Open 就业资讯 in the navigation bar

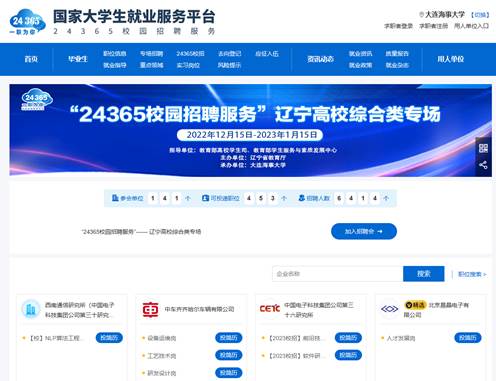(x=360, y=53)
